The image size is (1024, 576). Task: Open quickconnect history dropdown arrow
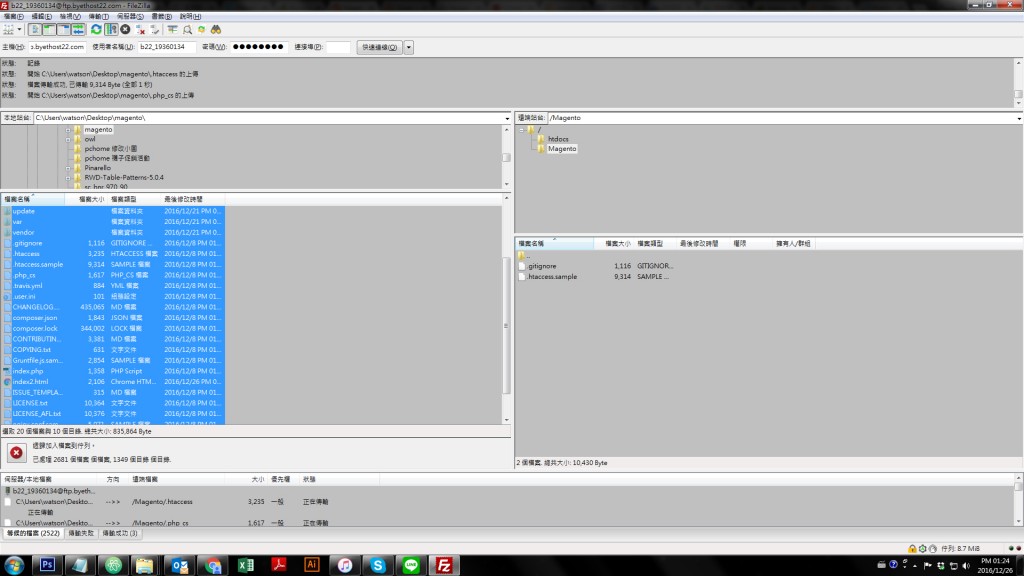pyautogui.click(x=409, y=47)
